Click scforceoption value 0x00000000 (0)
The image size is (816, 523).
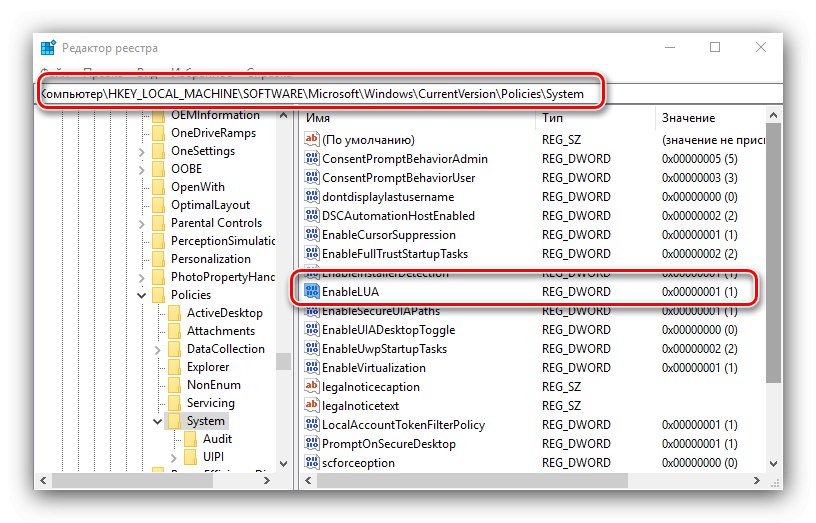pyautogui.click(x=699, y=462)
